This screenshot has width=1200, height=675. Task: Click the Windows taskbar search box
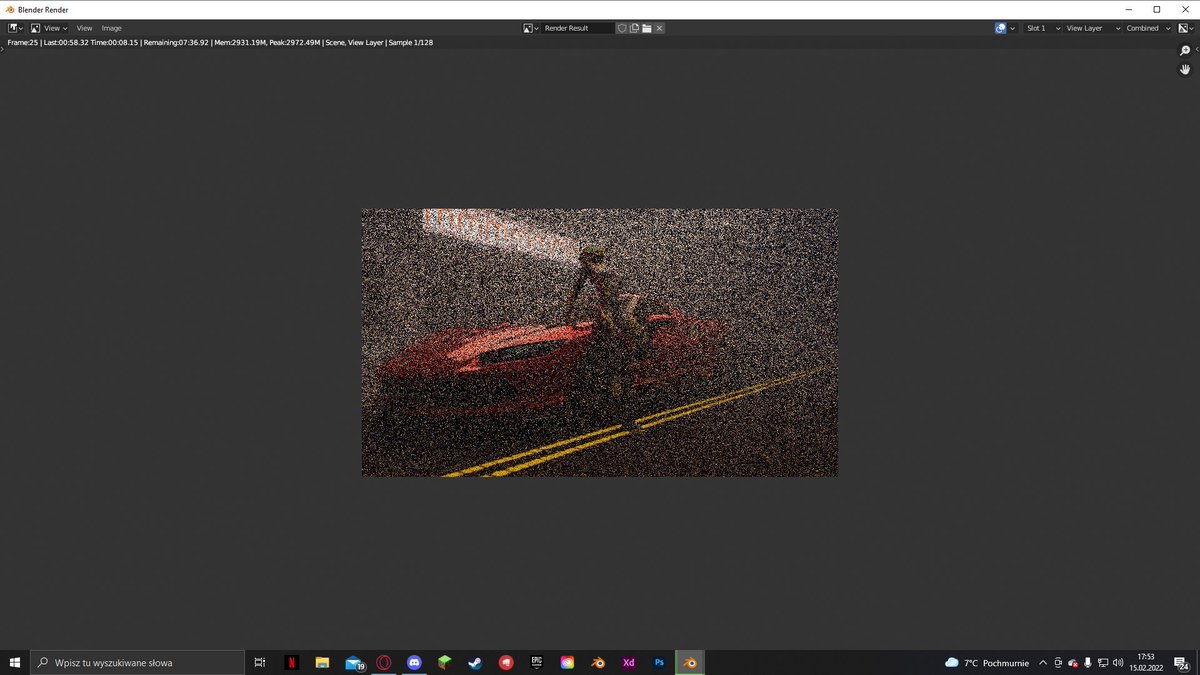(x=137, y=662)
